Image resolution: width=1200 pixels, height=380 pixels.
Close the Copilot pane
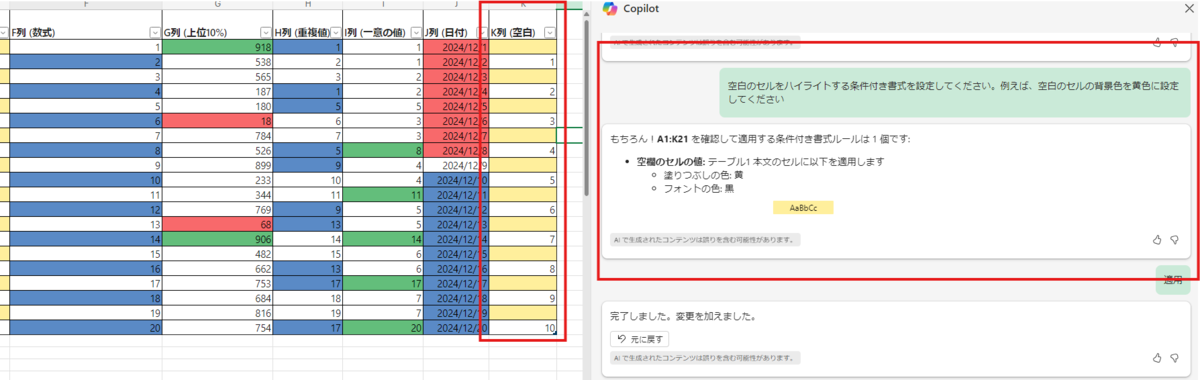point(1188,8)
